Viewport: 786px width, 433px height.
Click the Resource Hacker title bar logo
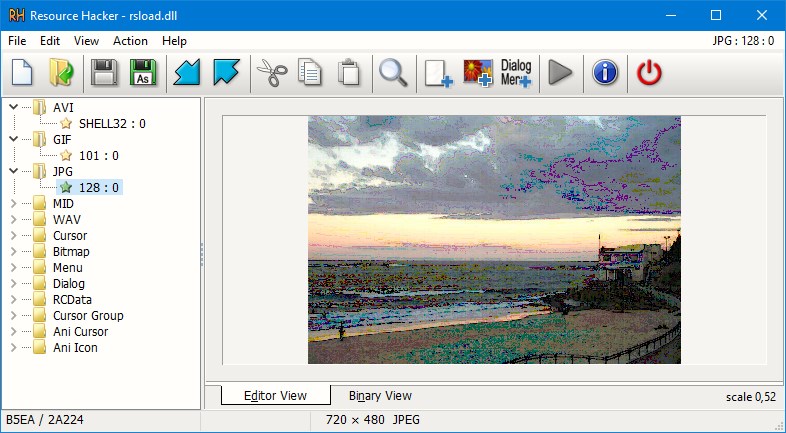[x=16, y=16]
